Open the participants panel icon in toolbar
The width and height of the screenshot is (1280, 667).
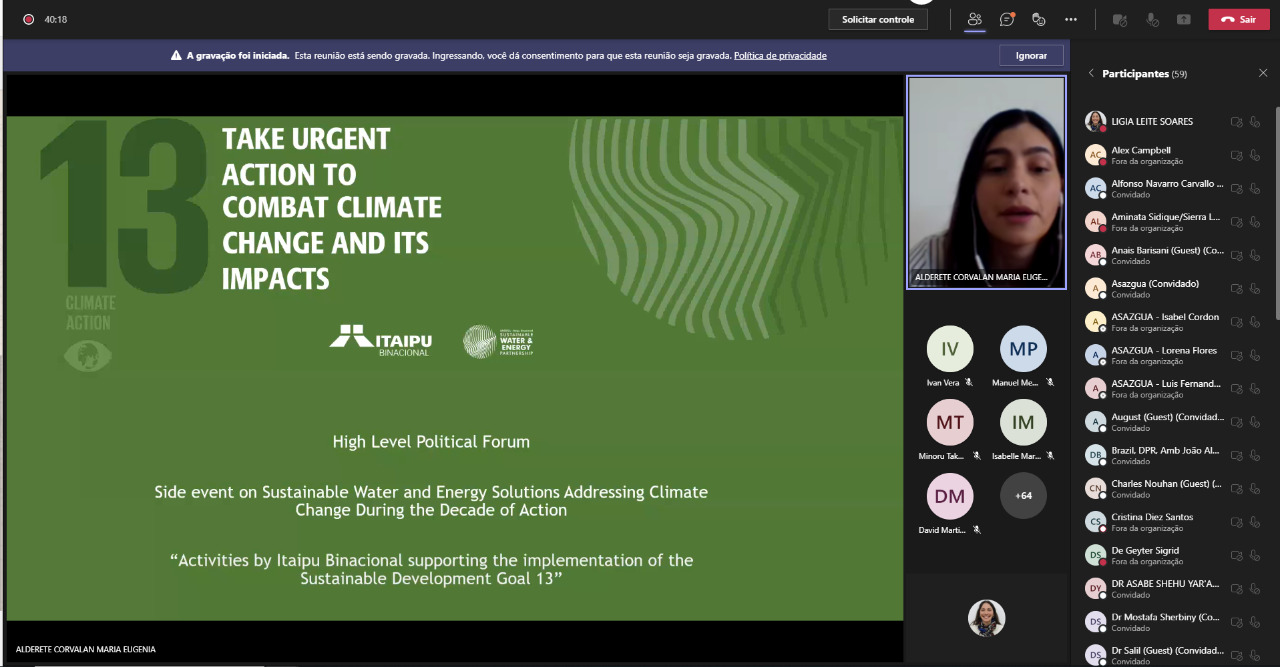pos(974,19)
